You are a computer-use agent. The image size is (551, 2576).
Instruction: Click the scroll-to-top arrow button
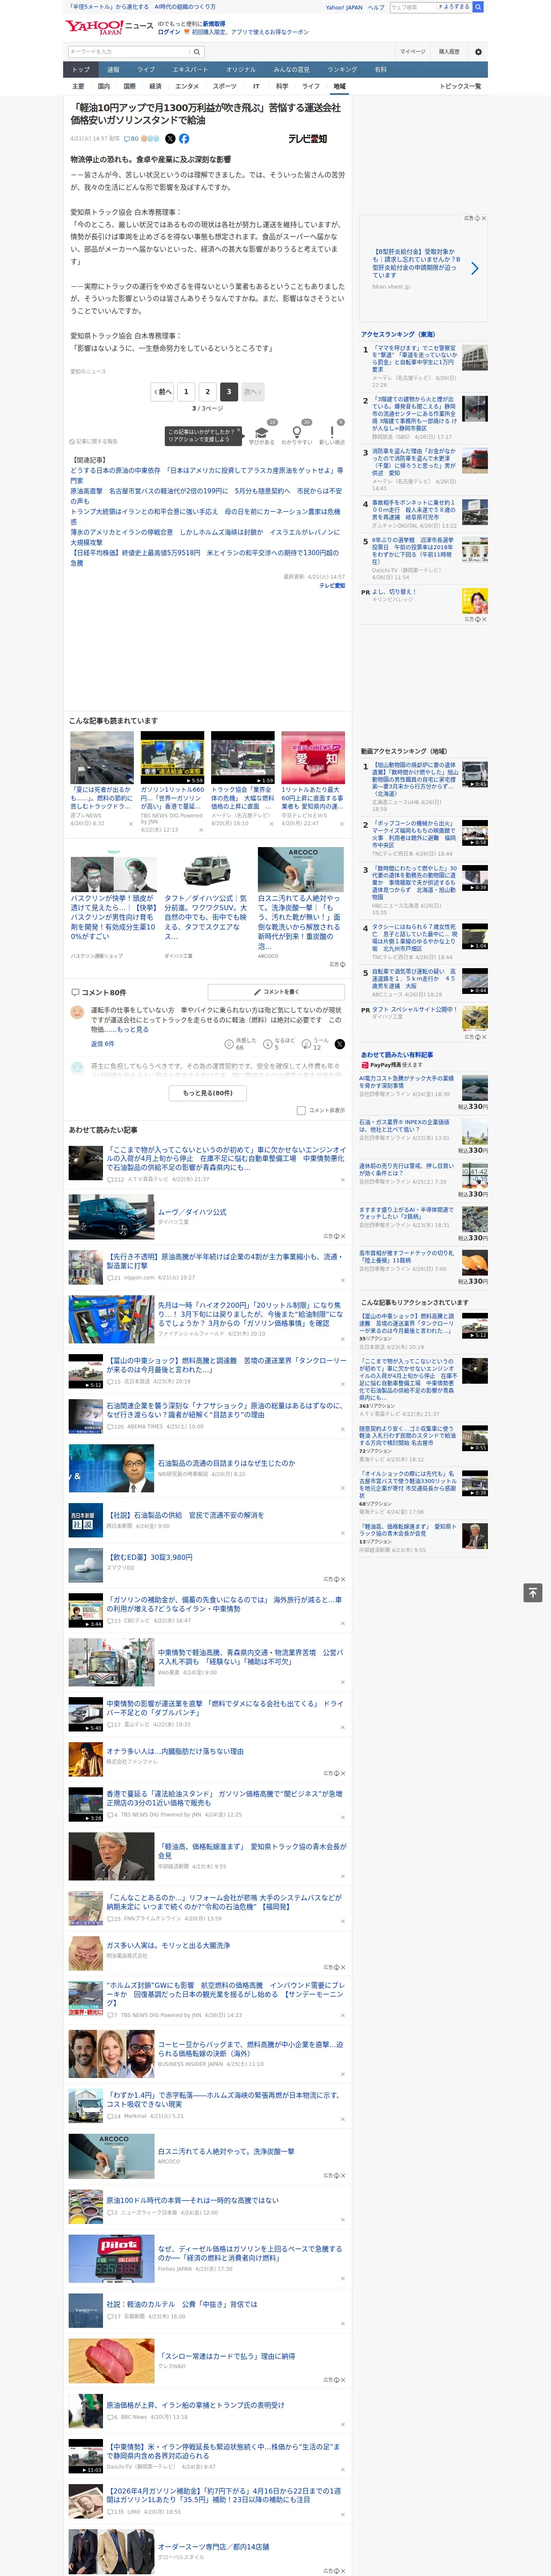[x=533, y=1592]
